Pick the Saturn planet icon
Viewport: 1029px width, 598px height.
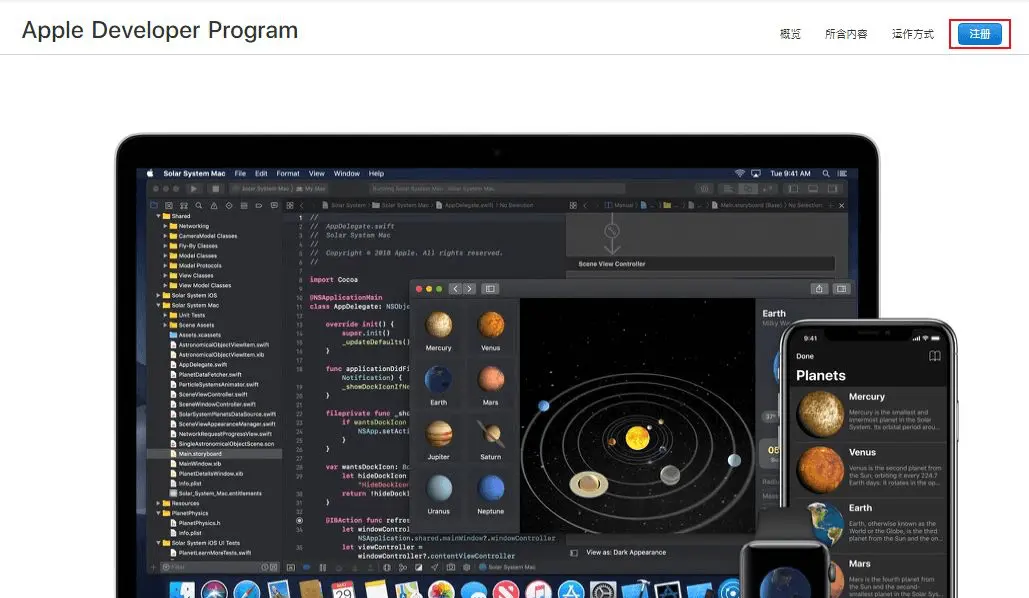(490, 434)
